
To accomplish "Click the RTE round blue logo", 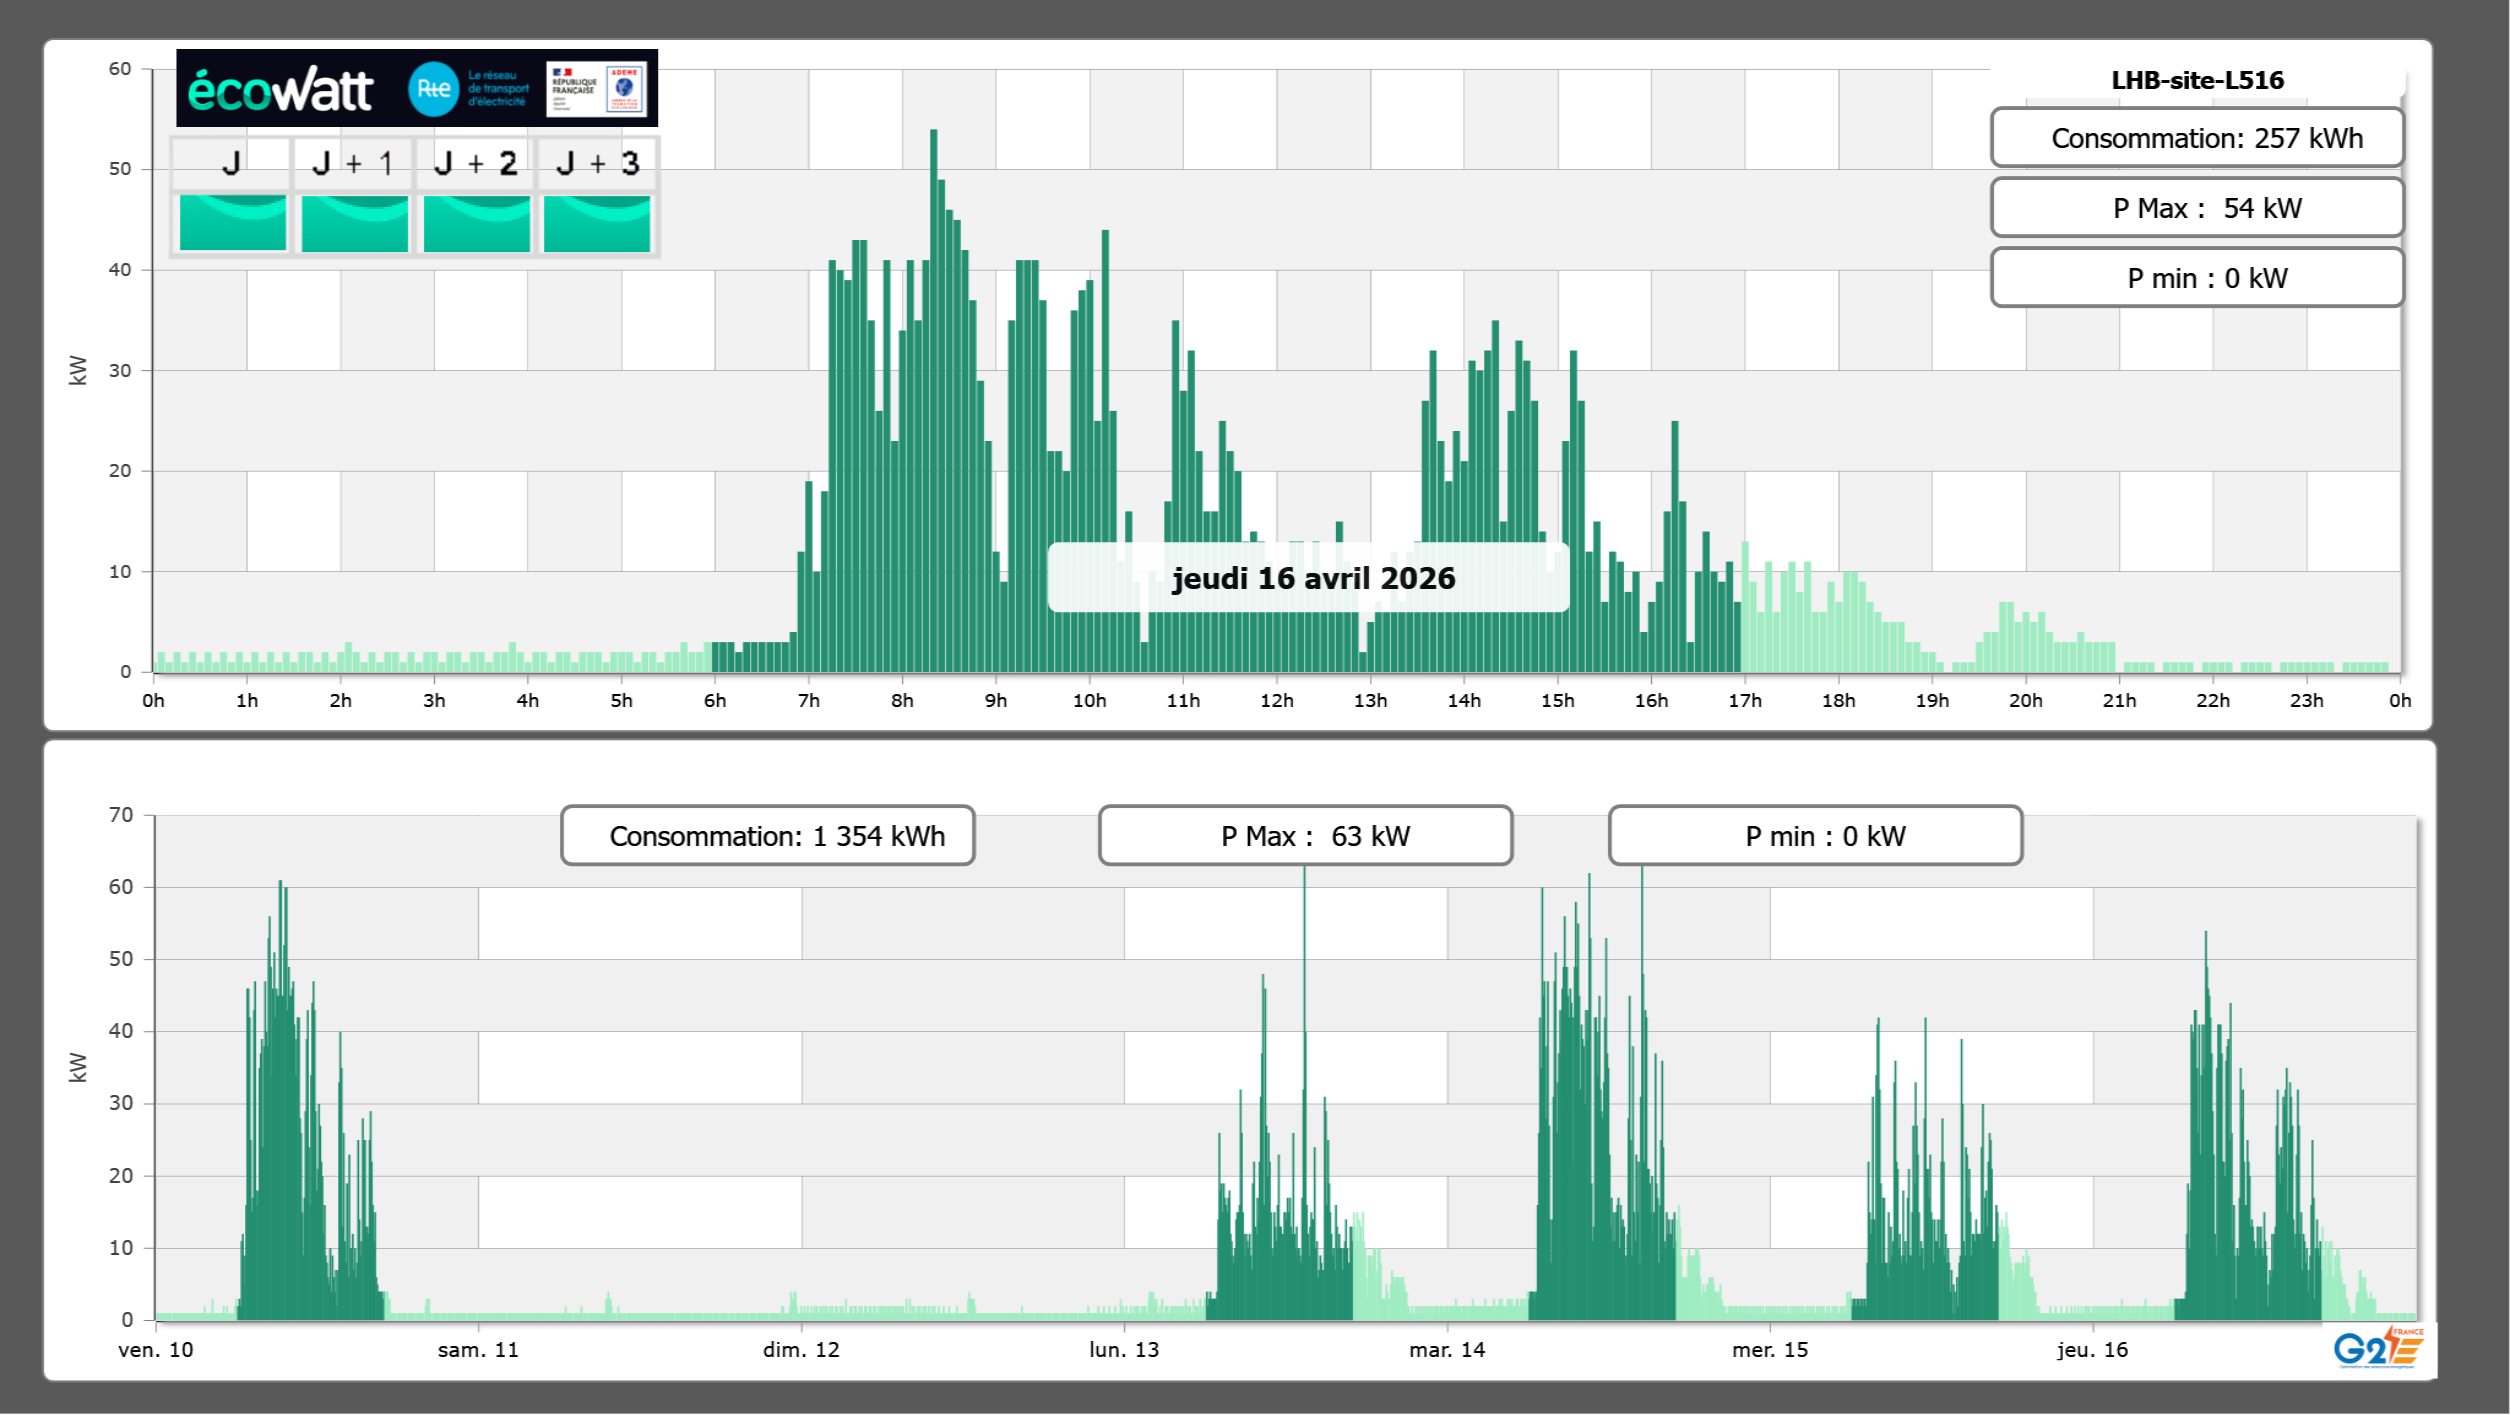I will (433, 89).
